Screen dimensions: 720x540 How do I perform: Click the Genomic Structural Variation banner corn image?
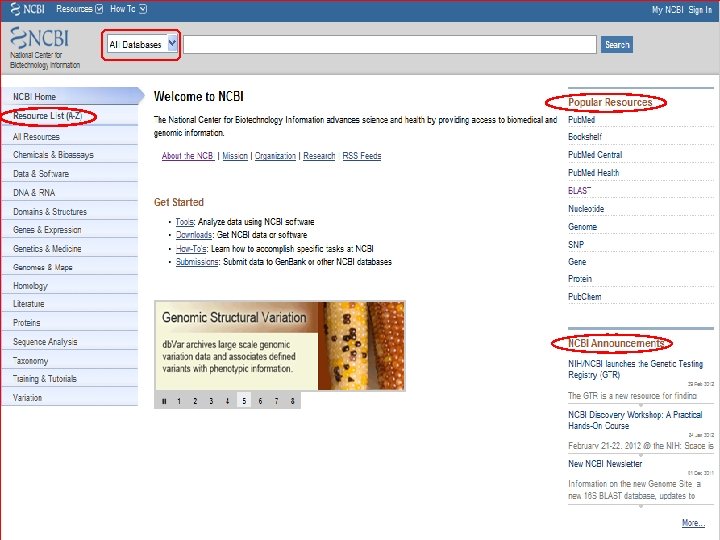coord(361,346)
